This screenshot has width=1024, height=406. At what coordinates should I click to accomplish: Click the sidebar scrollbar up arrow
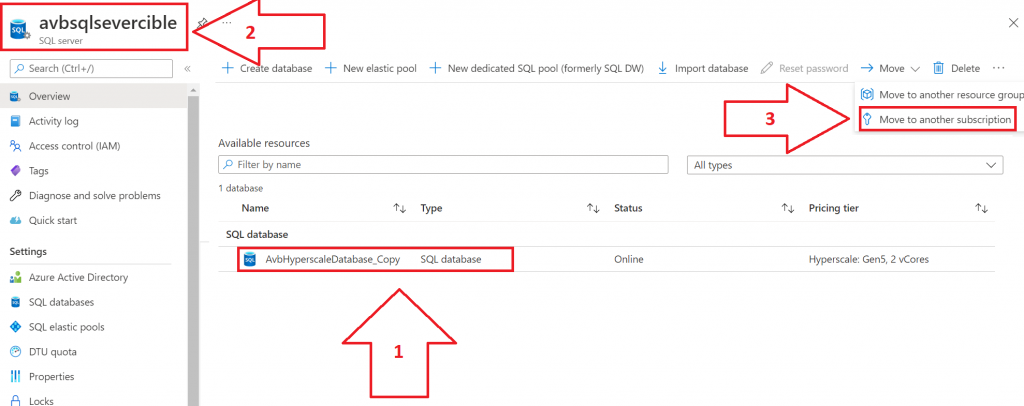pyautogui.click(x=193, y=89)
